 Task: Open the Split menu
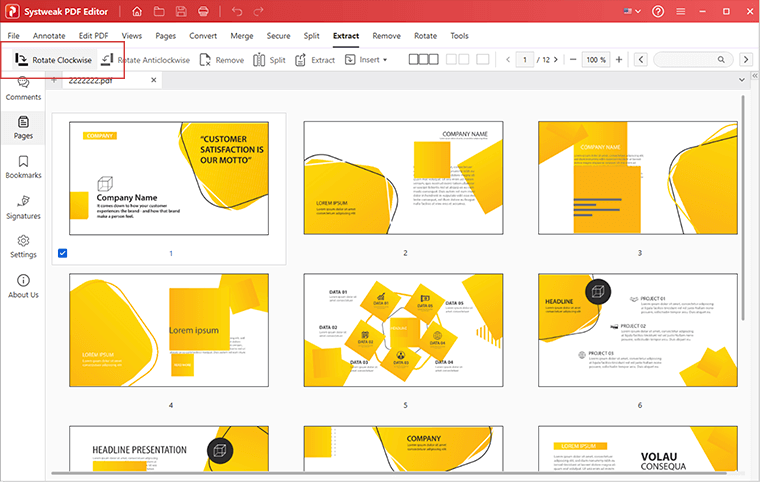[311, 36]
